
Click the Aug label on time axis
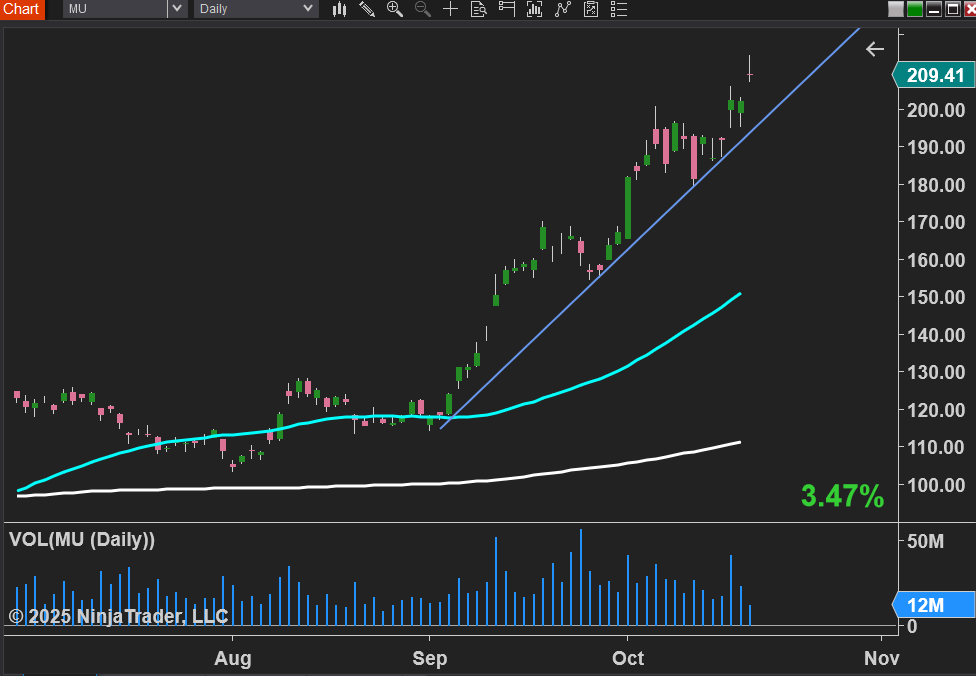point(233,658)
